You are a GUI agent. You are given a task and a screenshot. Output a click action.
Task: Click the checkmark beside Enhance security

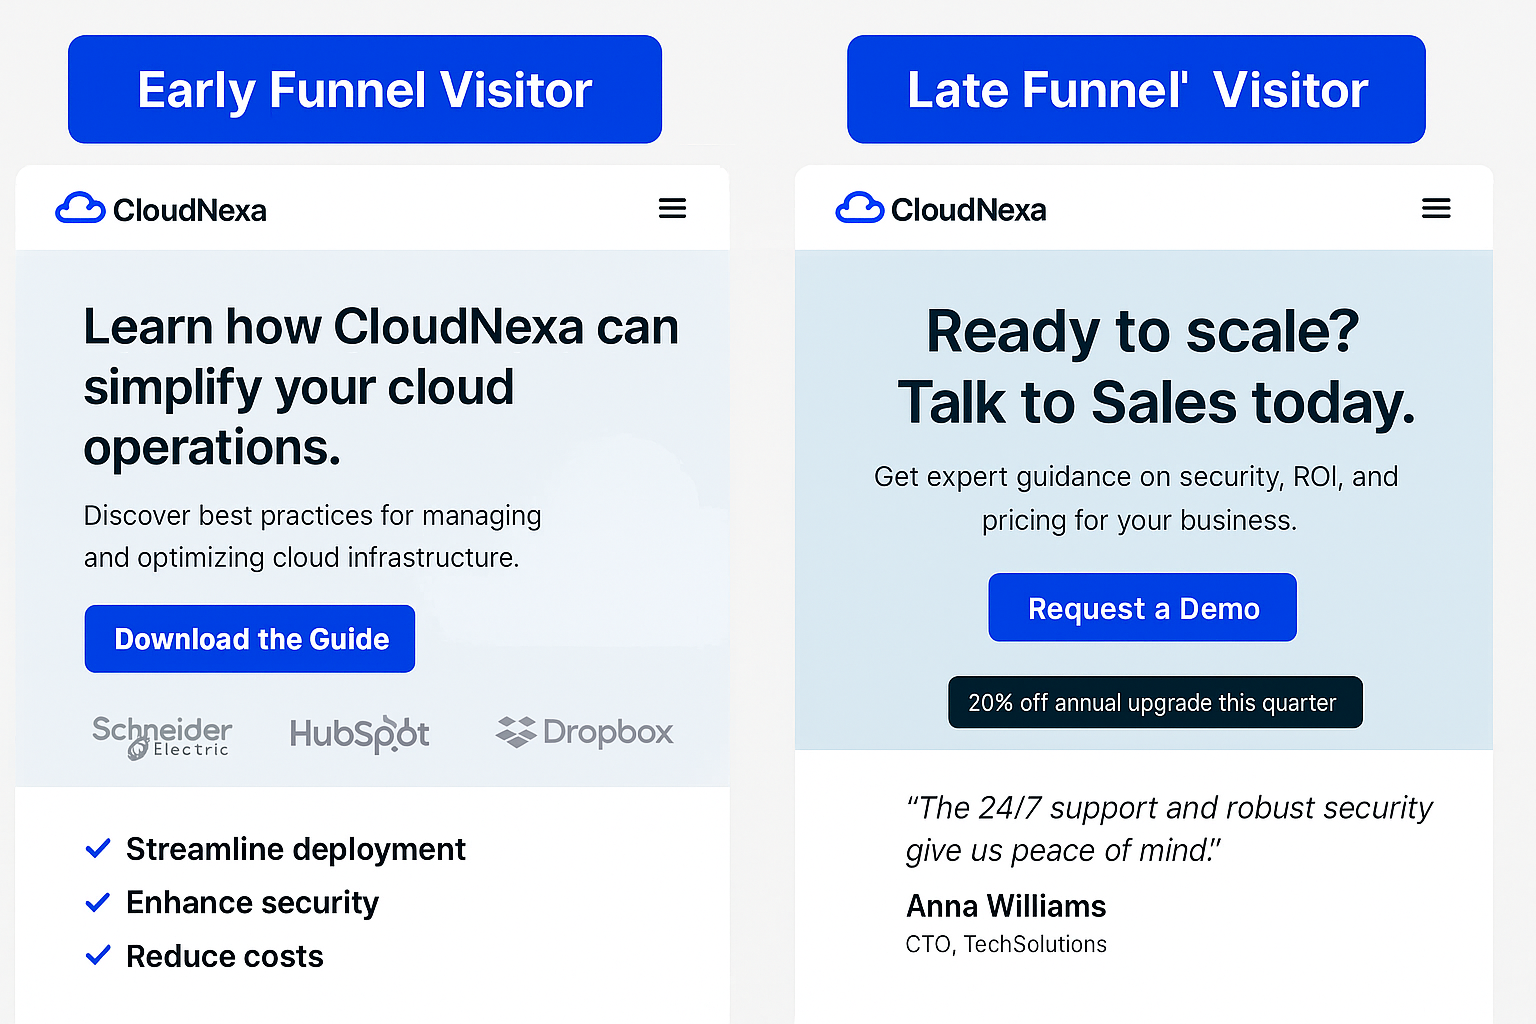pyautogui.click(x=98, y=903)
